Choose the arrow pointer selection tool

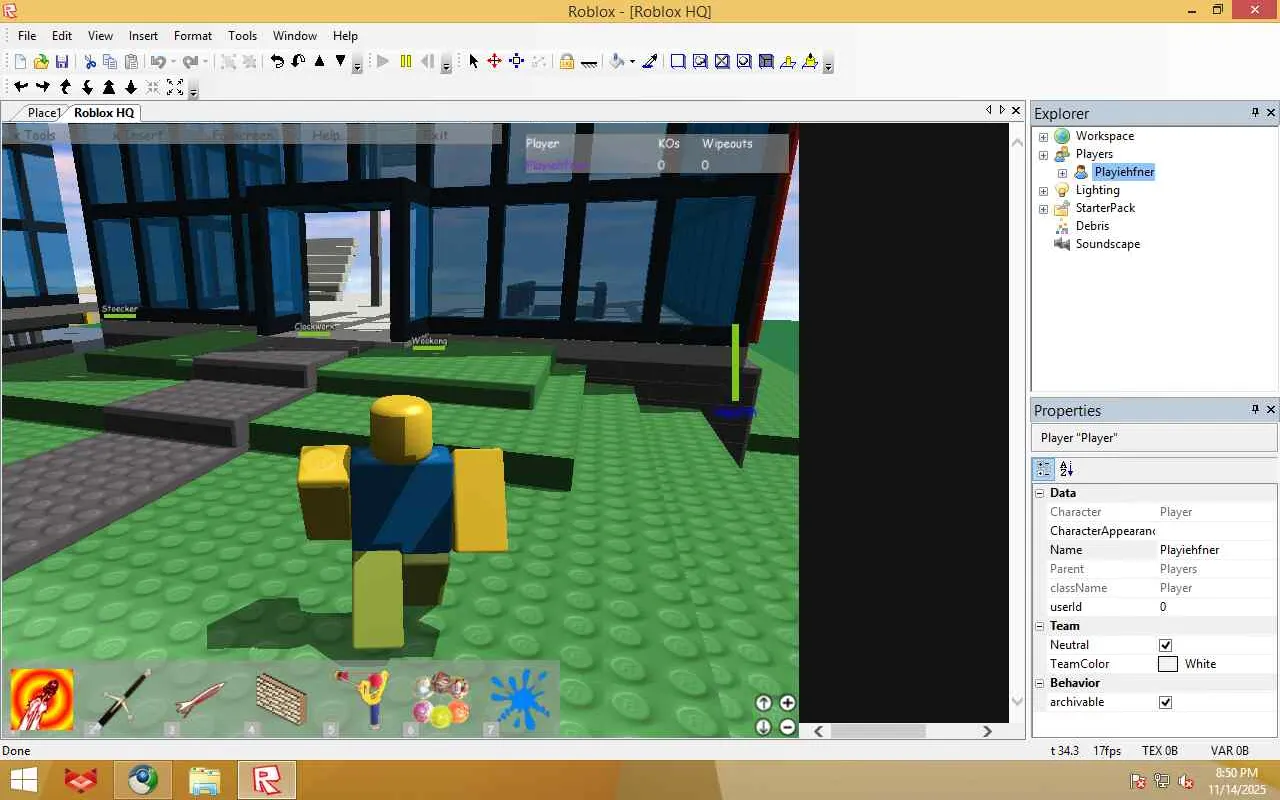474,62
